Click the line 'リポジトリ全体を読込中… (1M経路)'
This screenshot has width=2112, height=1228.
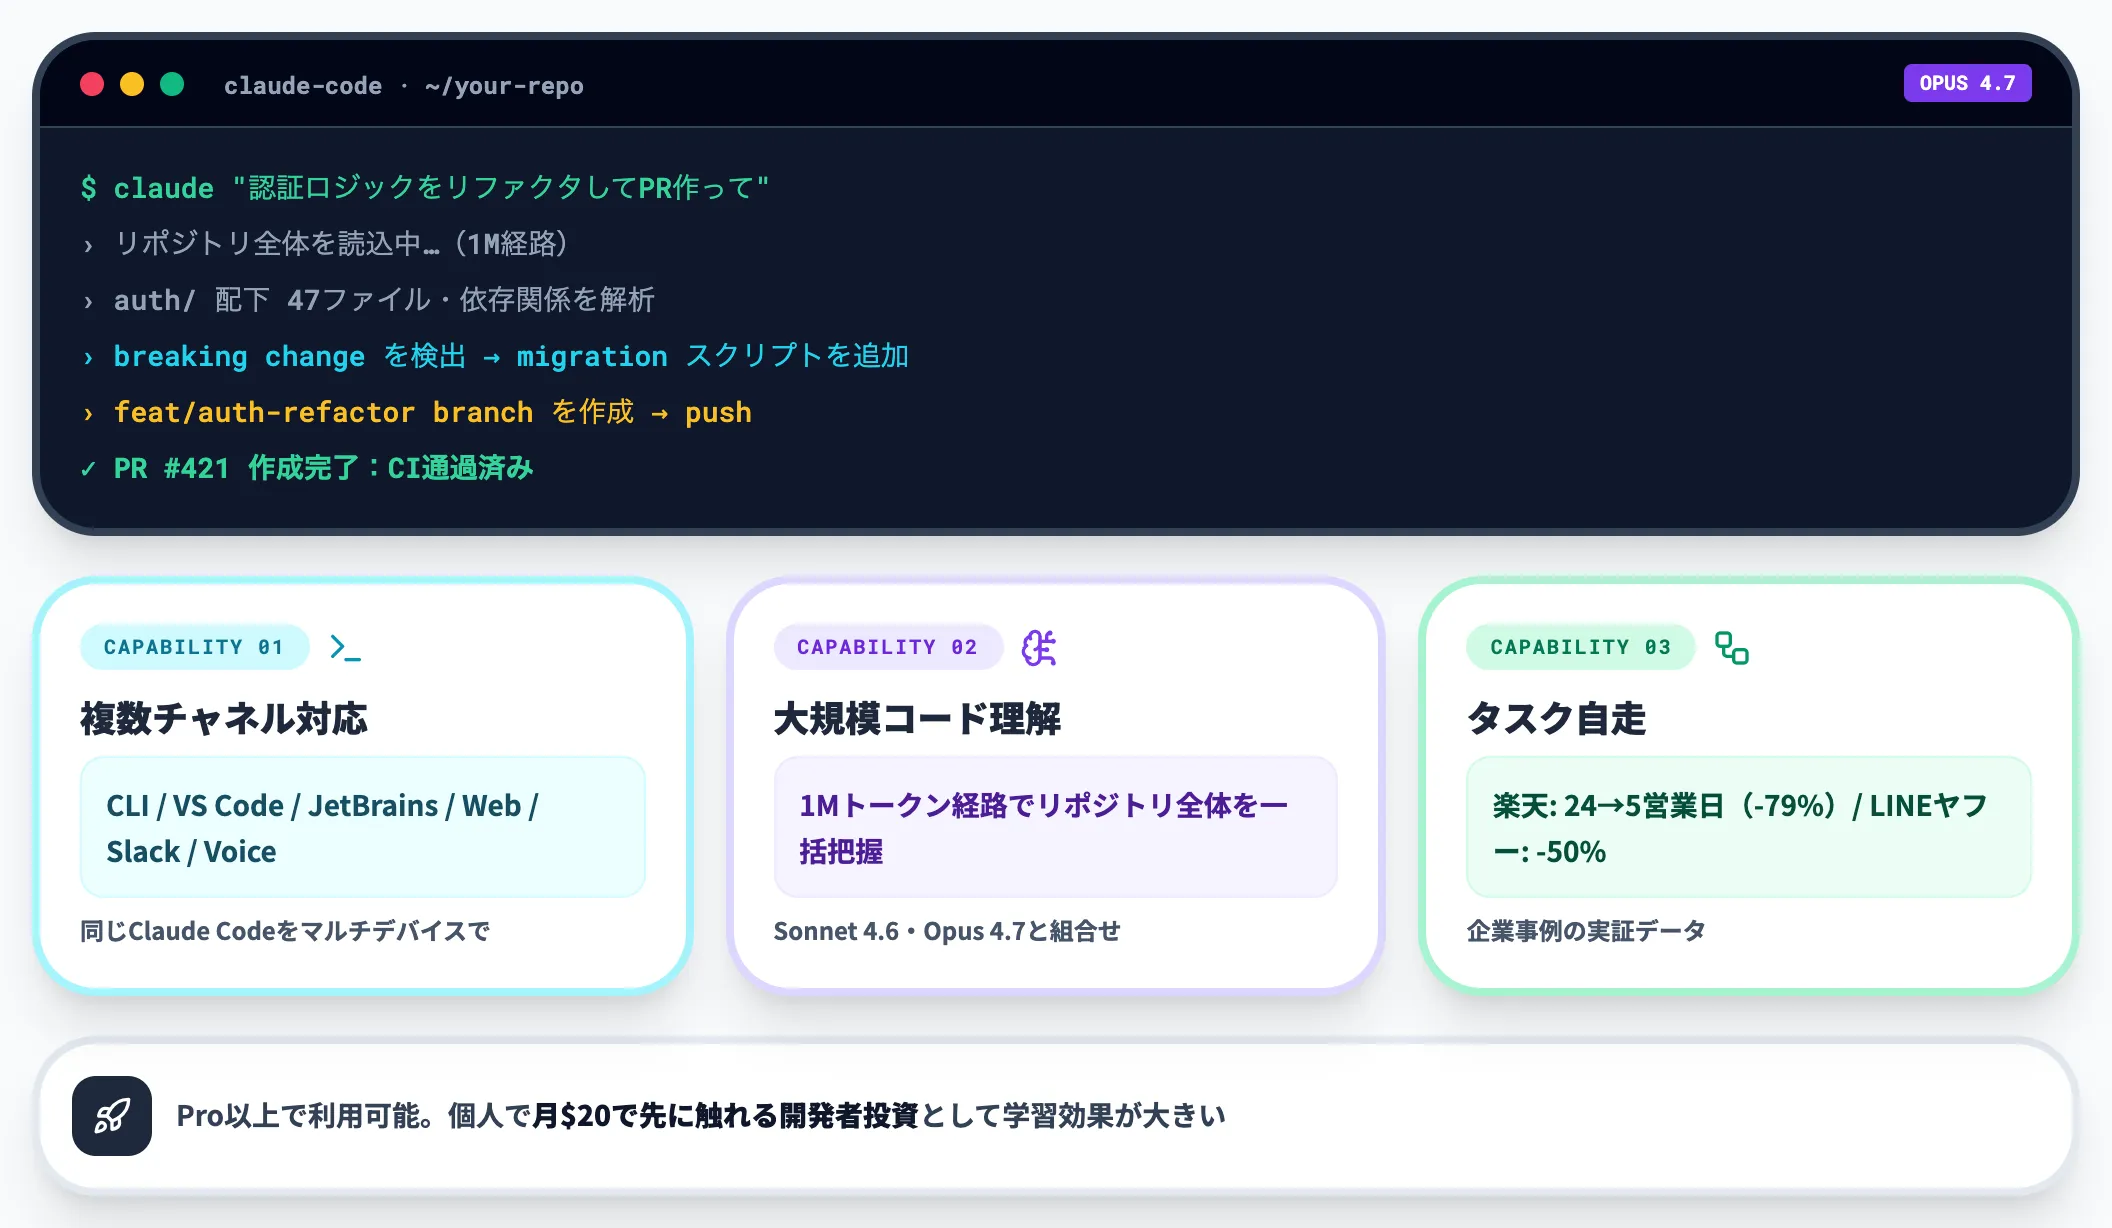326,244
